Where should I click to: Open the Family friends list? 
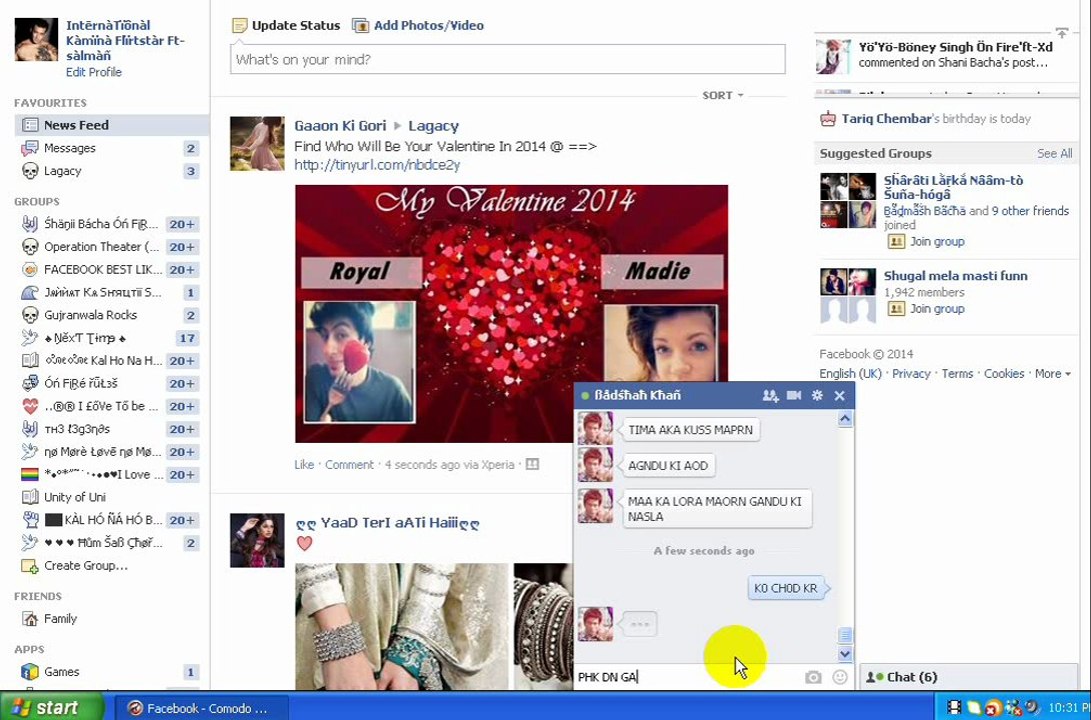pyautogui.click(x=60, y=618)
